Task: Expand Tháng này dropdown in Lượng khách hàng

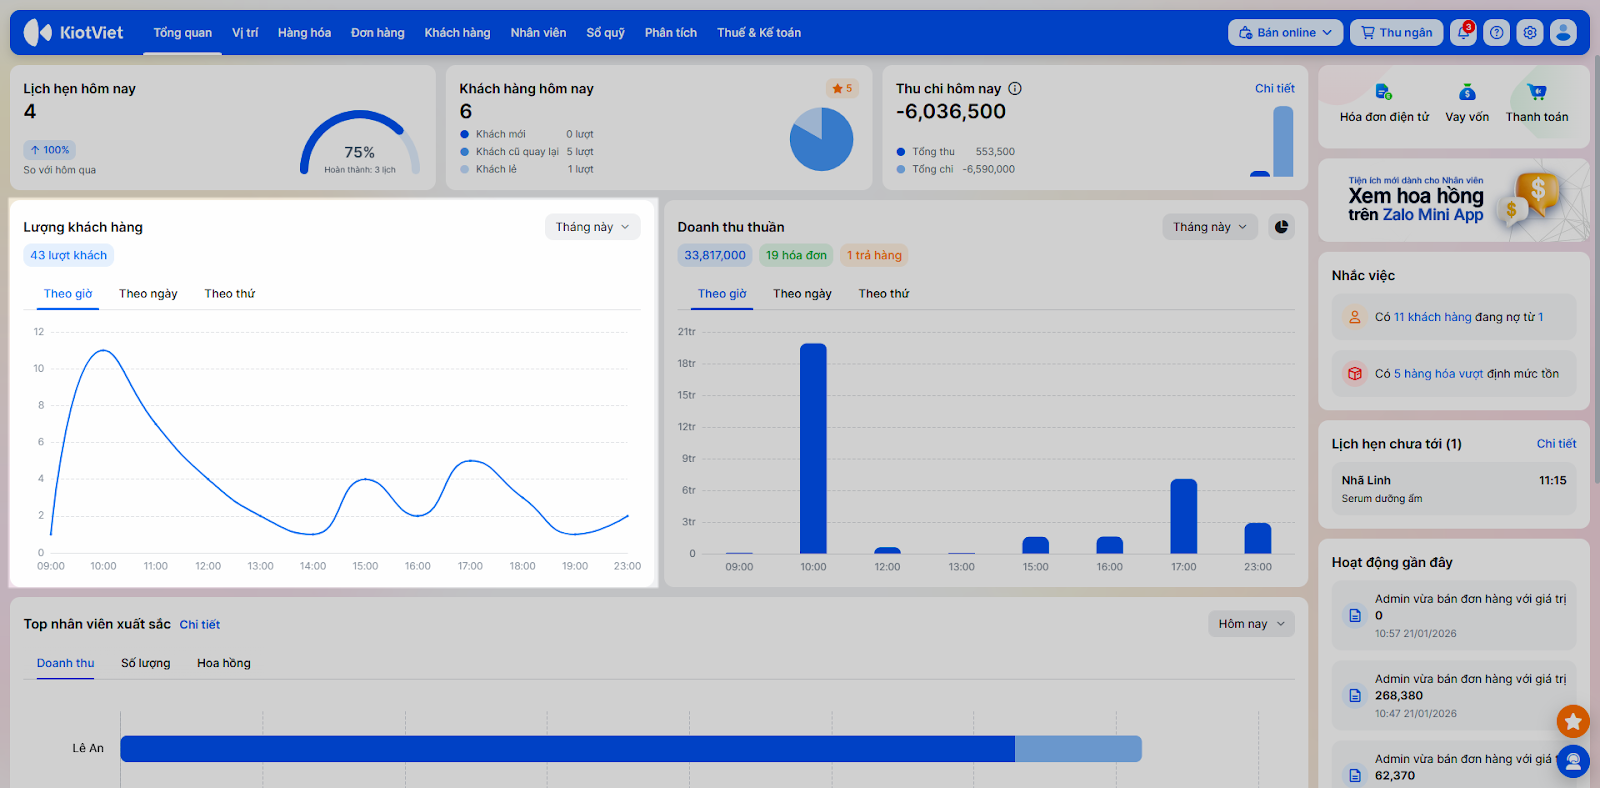Action: (592, 227)
